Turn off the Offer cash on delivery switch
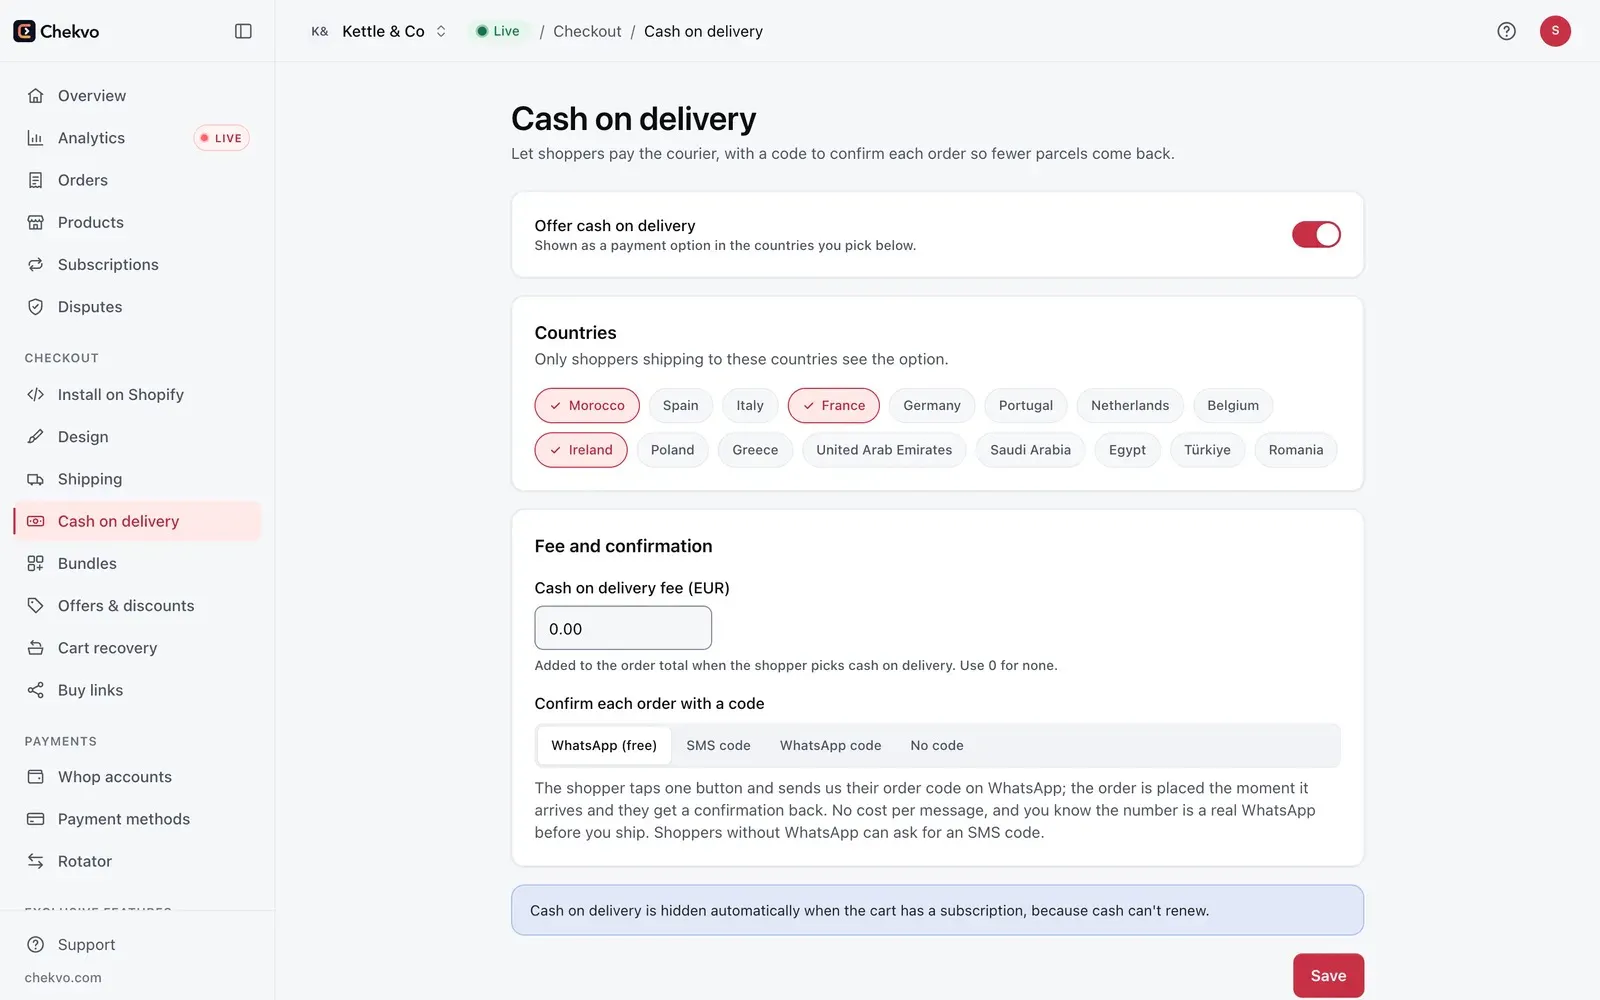The image size is (1600, 1000). coord(1316,234)
